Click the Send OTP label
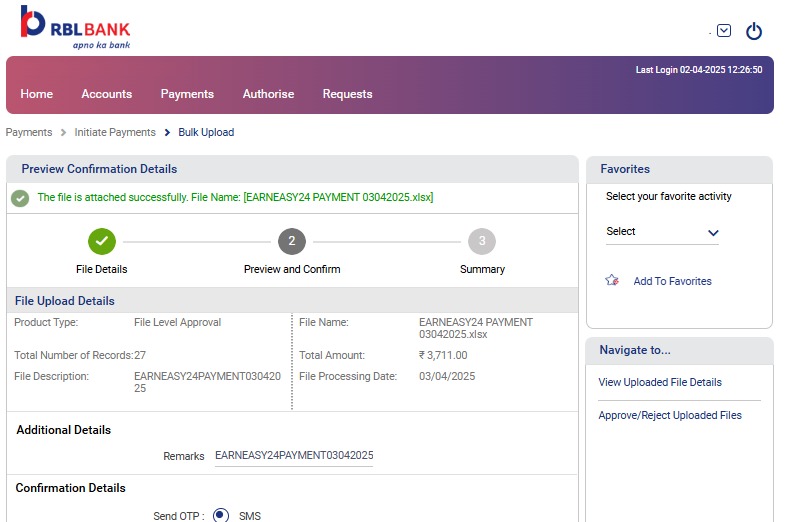This screenshot has height=522, width=789. pyautogui.click(x=179, y=516)
